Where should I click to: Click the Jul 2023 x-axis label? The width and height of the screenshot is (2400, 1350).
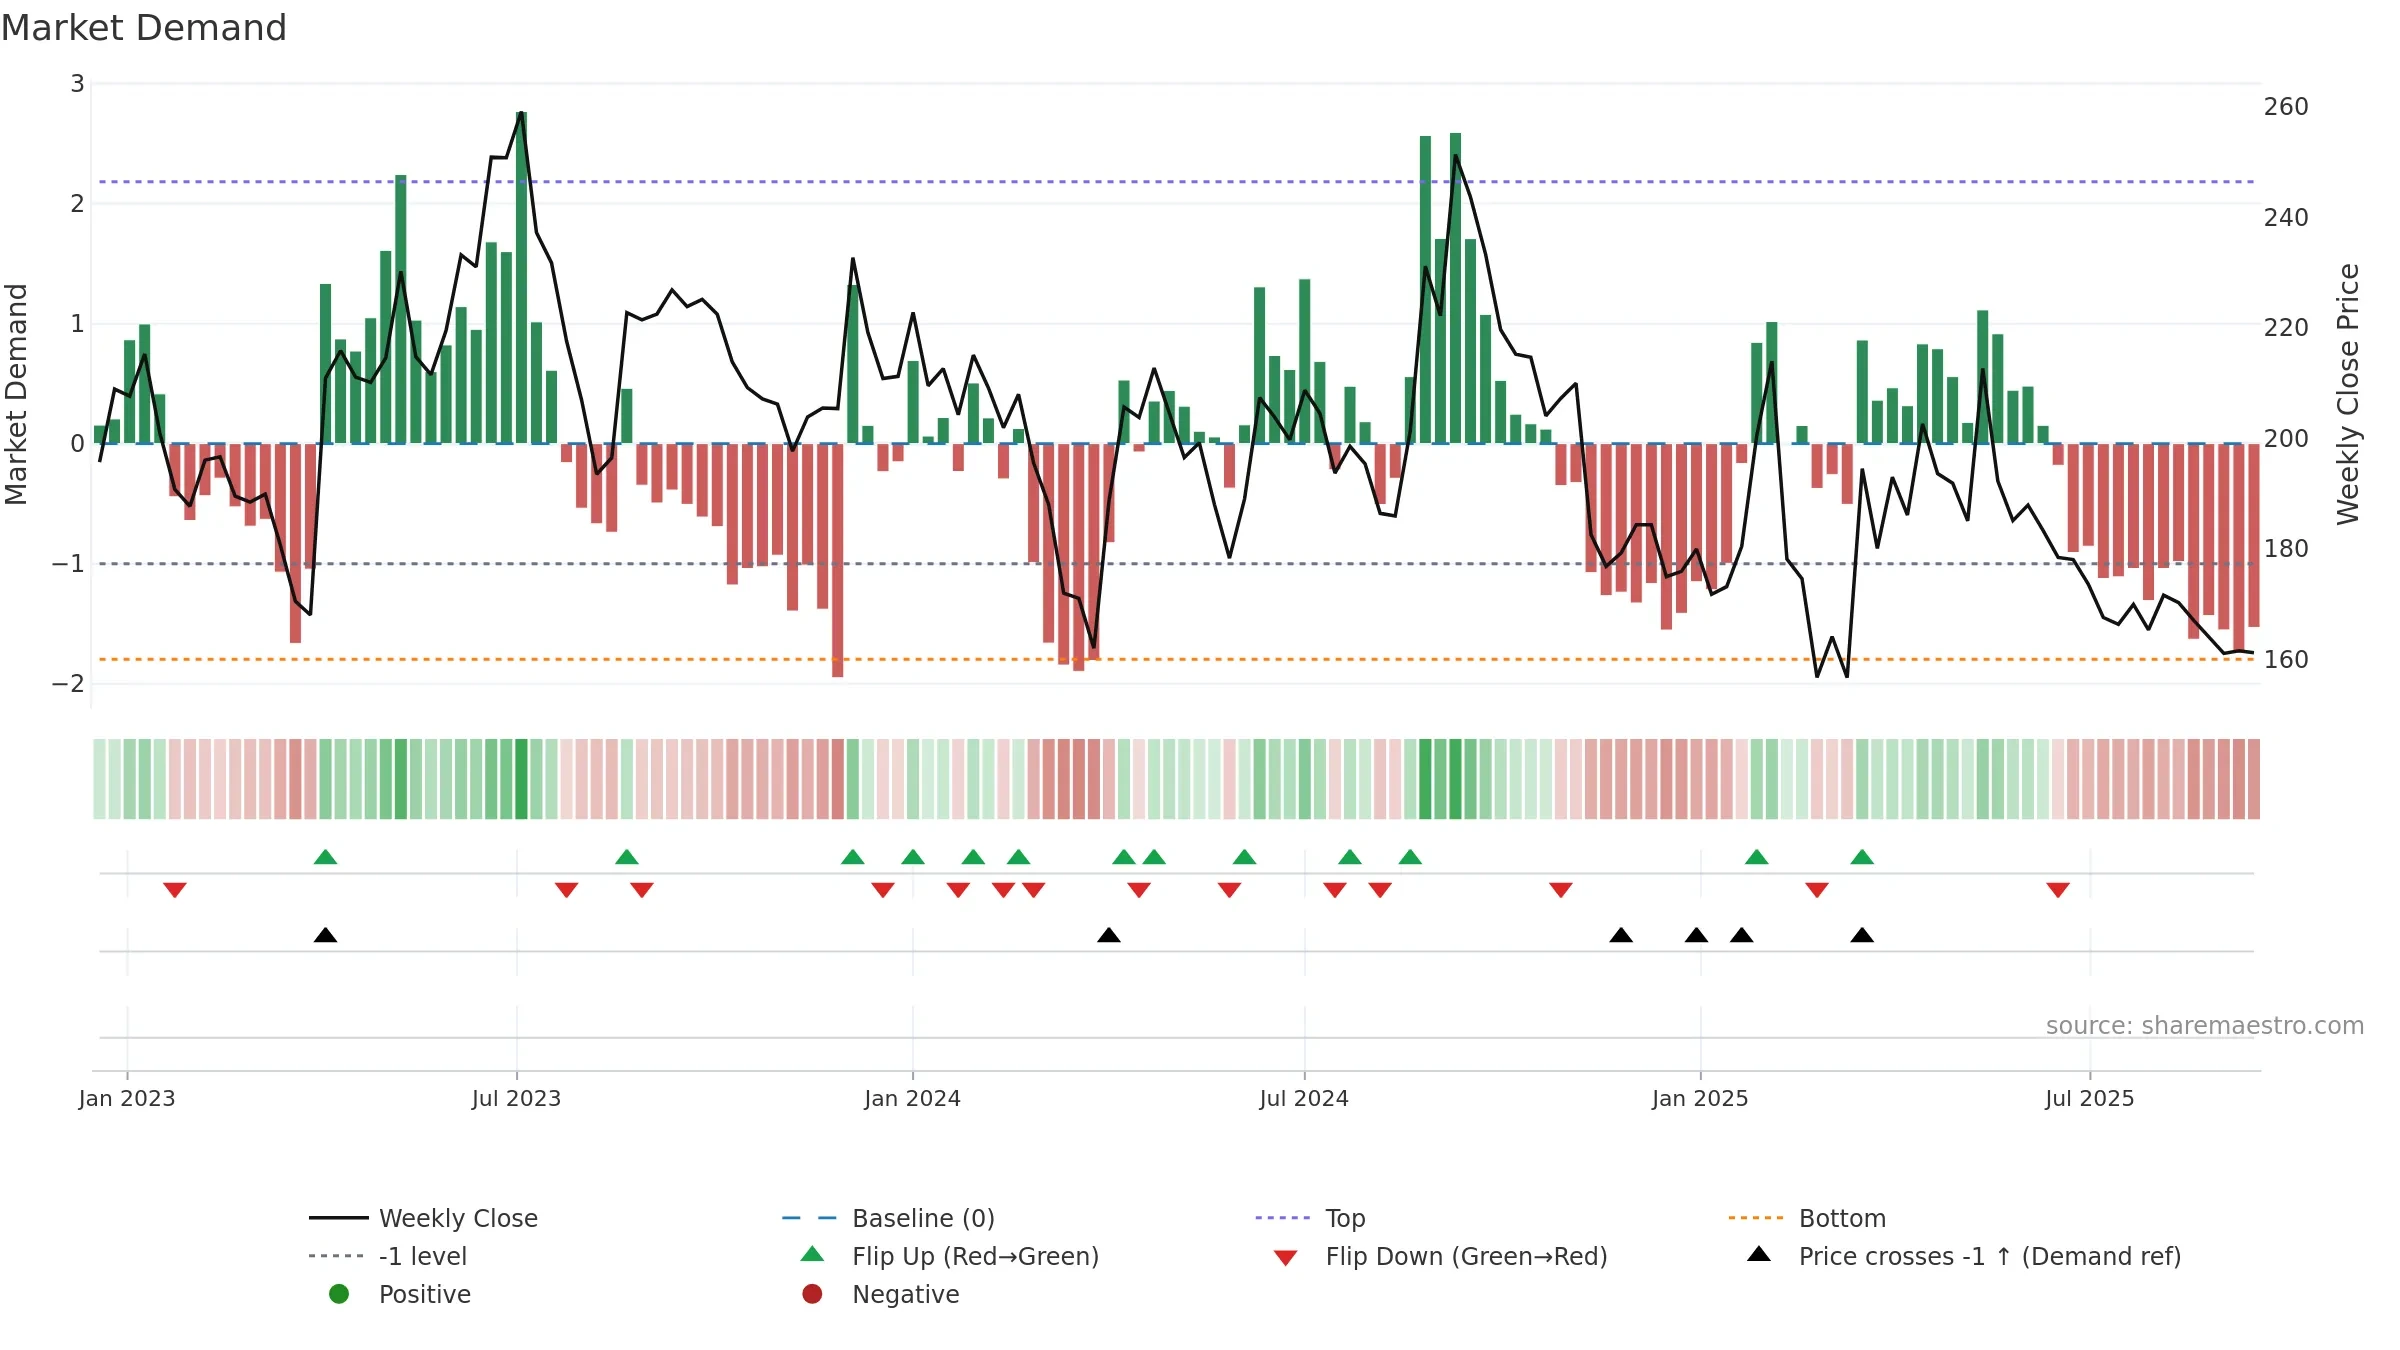(516, 1099)
